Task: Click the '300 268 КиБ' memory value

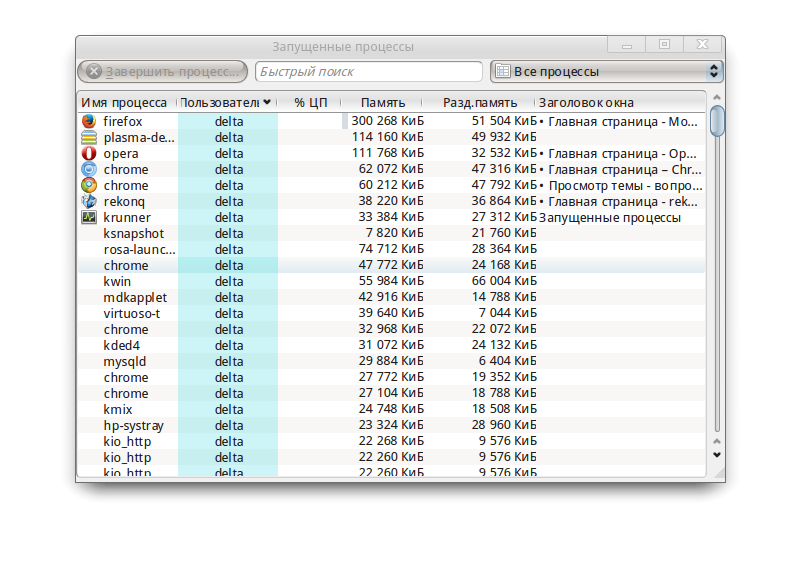Action: click(387, 121)
